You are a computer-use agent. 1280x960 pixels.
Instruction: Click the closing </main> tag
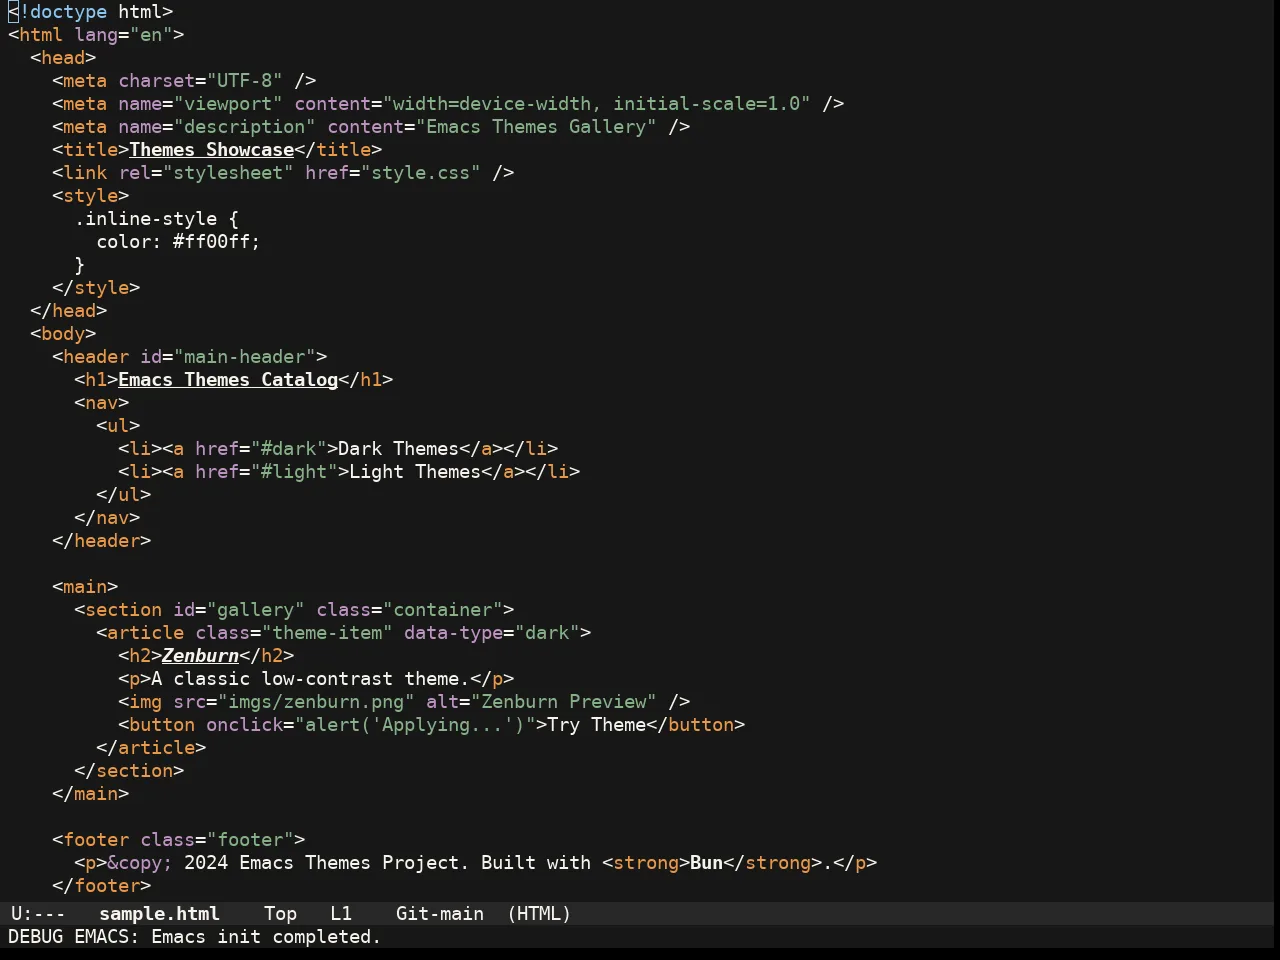click(91, 794)
